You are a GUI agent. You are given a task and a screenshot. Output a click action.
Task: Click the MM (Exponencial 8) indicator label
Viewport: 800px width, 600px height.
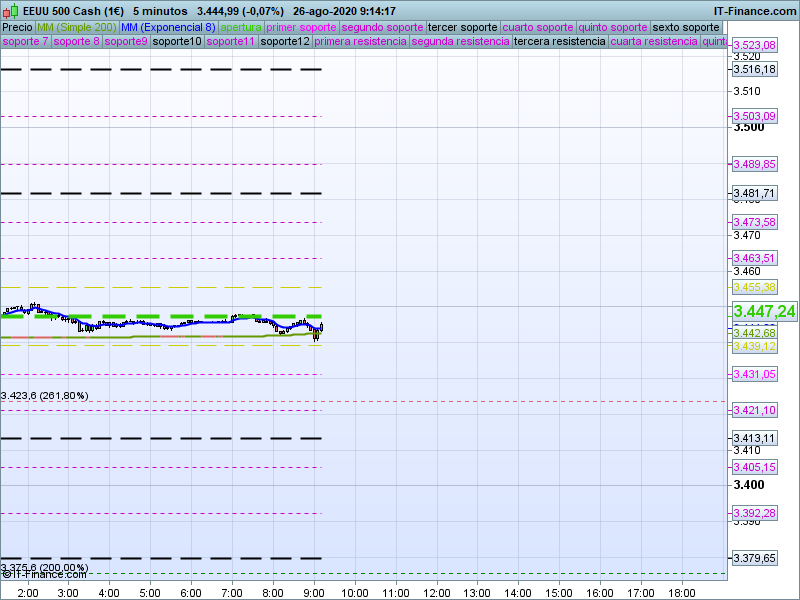pyautogui.click(x=161, y=27)
